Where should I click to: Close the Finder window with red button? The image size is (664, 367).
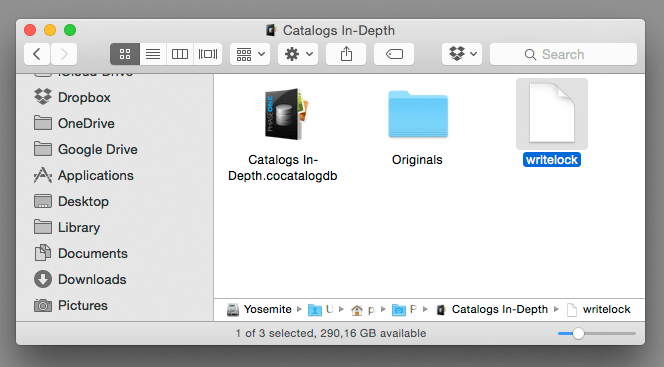point(30,30)
